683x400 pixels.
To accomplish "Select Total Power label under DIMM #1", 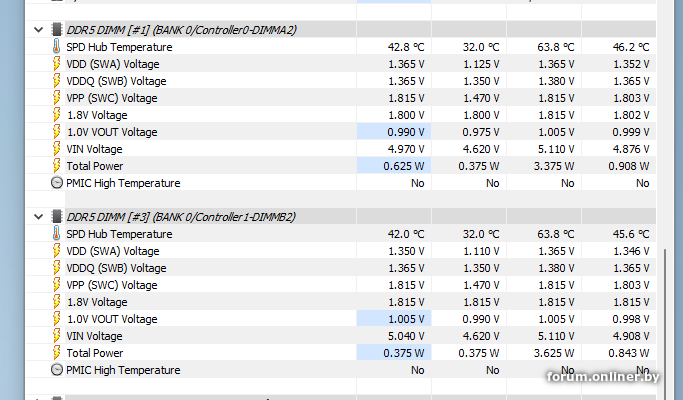I will 95,166.
